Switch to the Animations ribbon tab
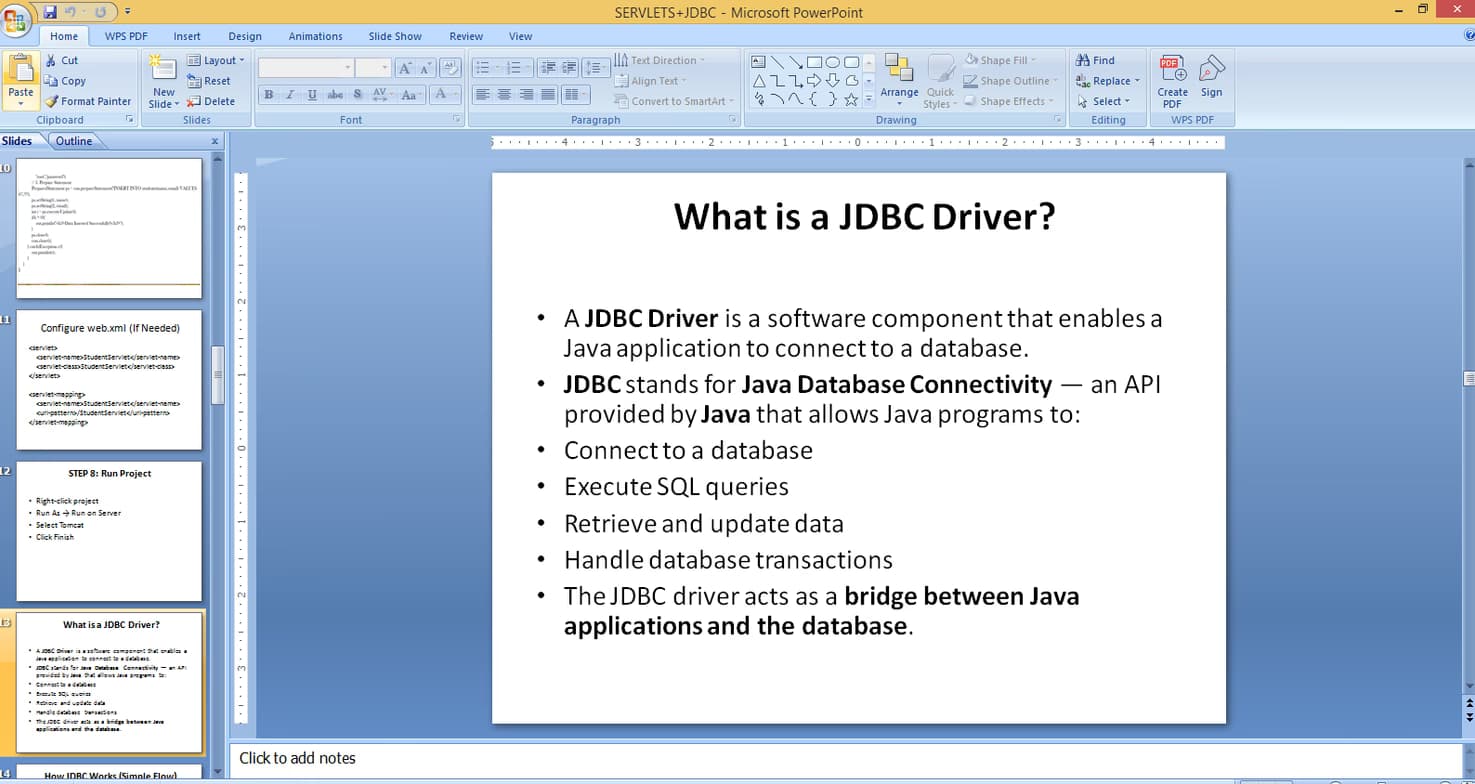The width and height of the screenshot is (1475, 784). tap(315, 36)
